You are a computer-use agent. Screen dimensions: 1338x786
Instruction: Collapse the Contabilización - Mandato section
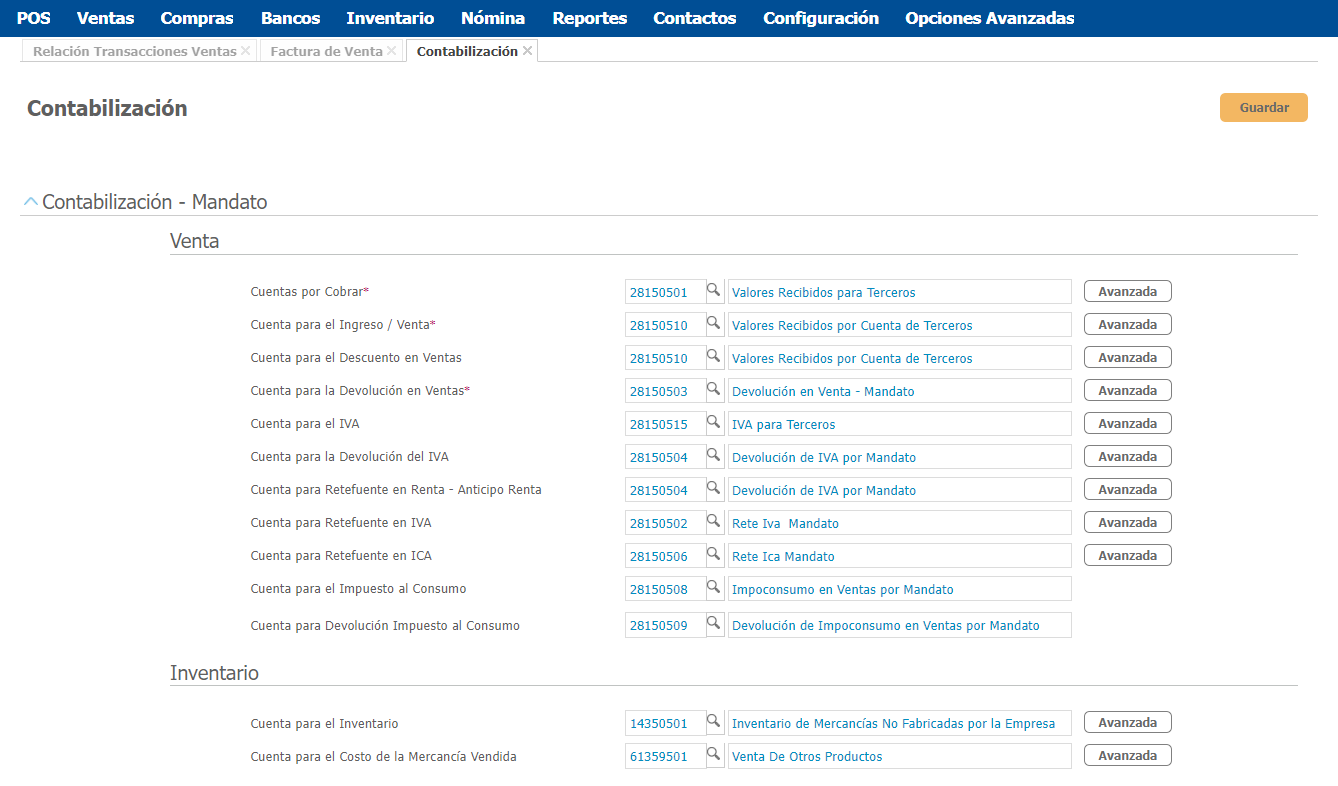[x=30, y=202]
